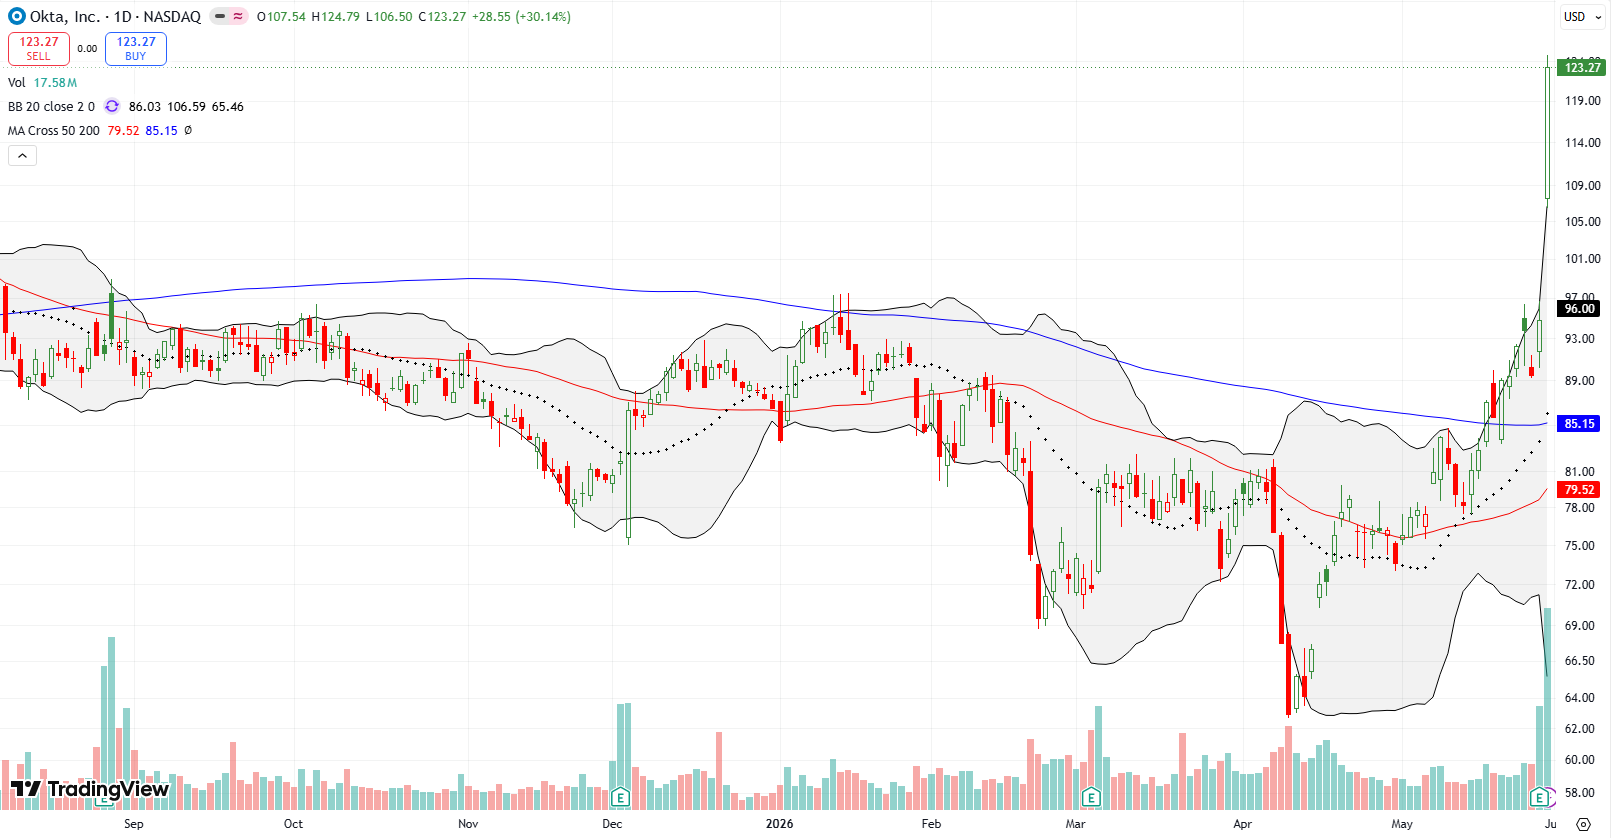Click the 105.00 price axis label
This screenshot has height=838, width=1611.
click(x=1582, y=221)
